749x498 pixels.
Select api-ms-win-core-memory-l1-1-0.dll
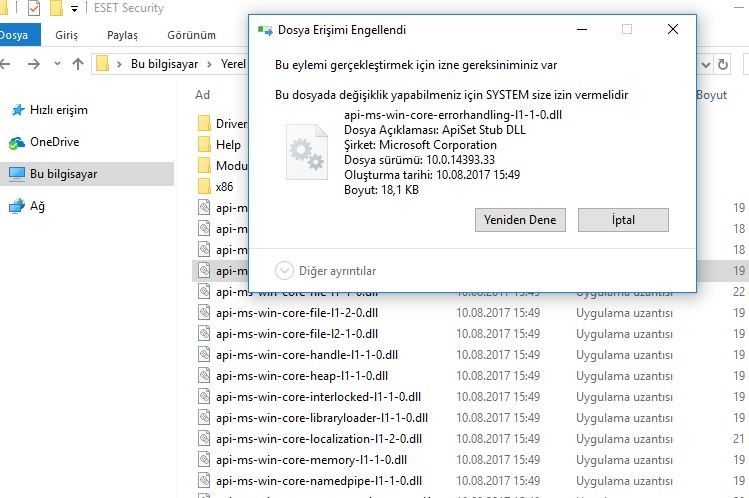(x=311, y=460)
